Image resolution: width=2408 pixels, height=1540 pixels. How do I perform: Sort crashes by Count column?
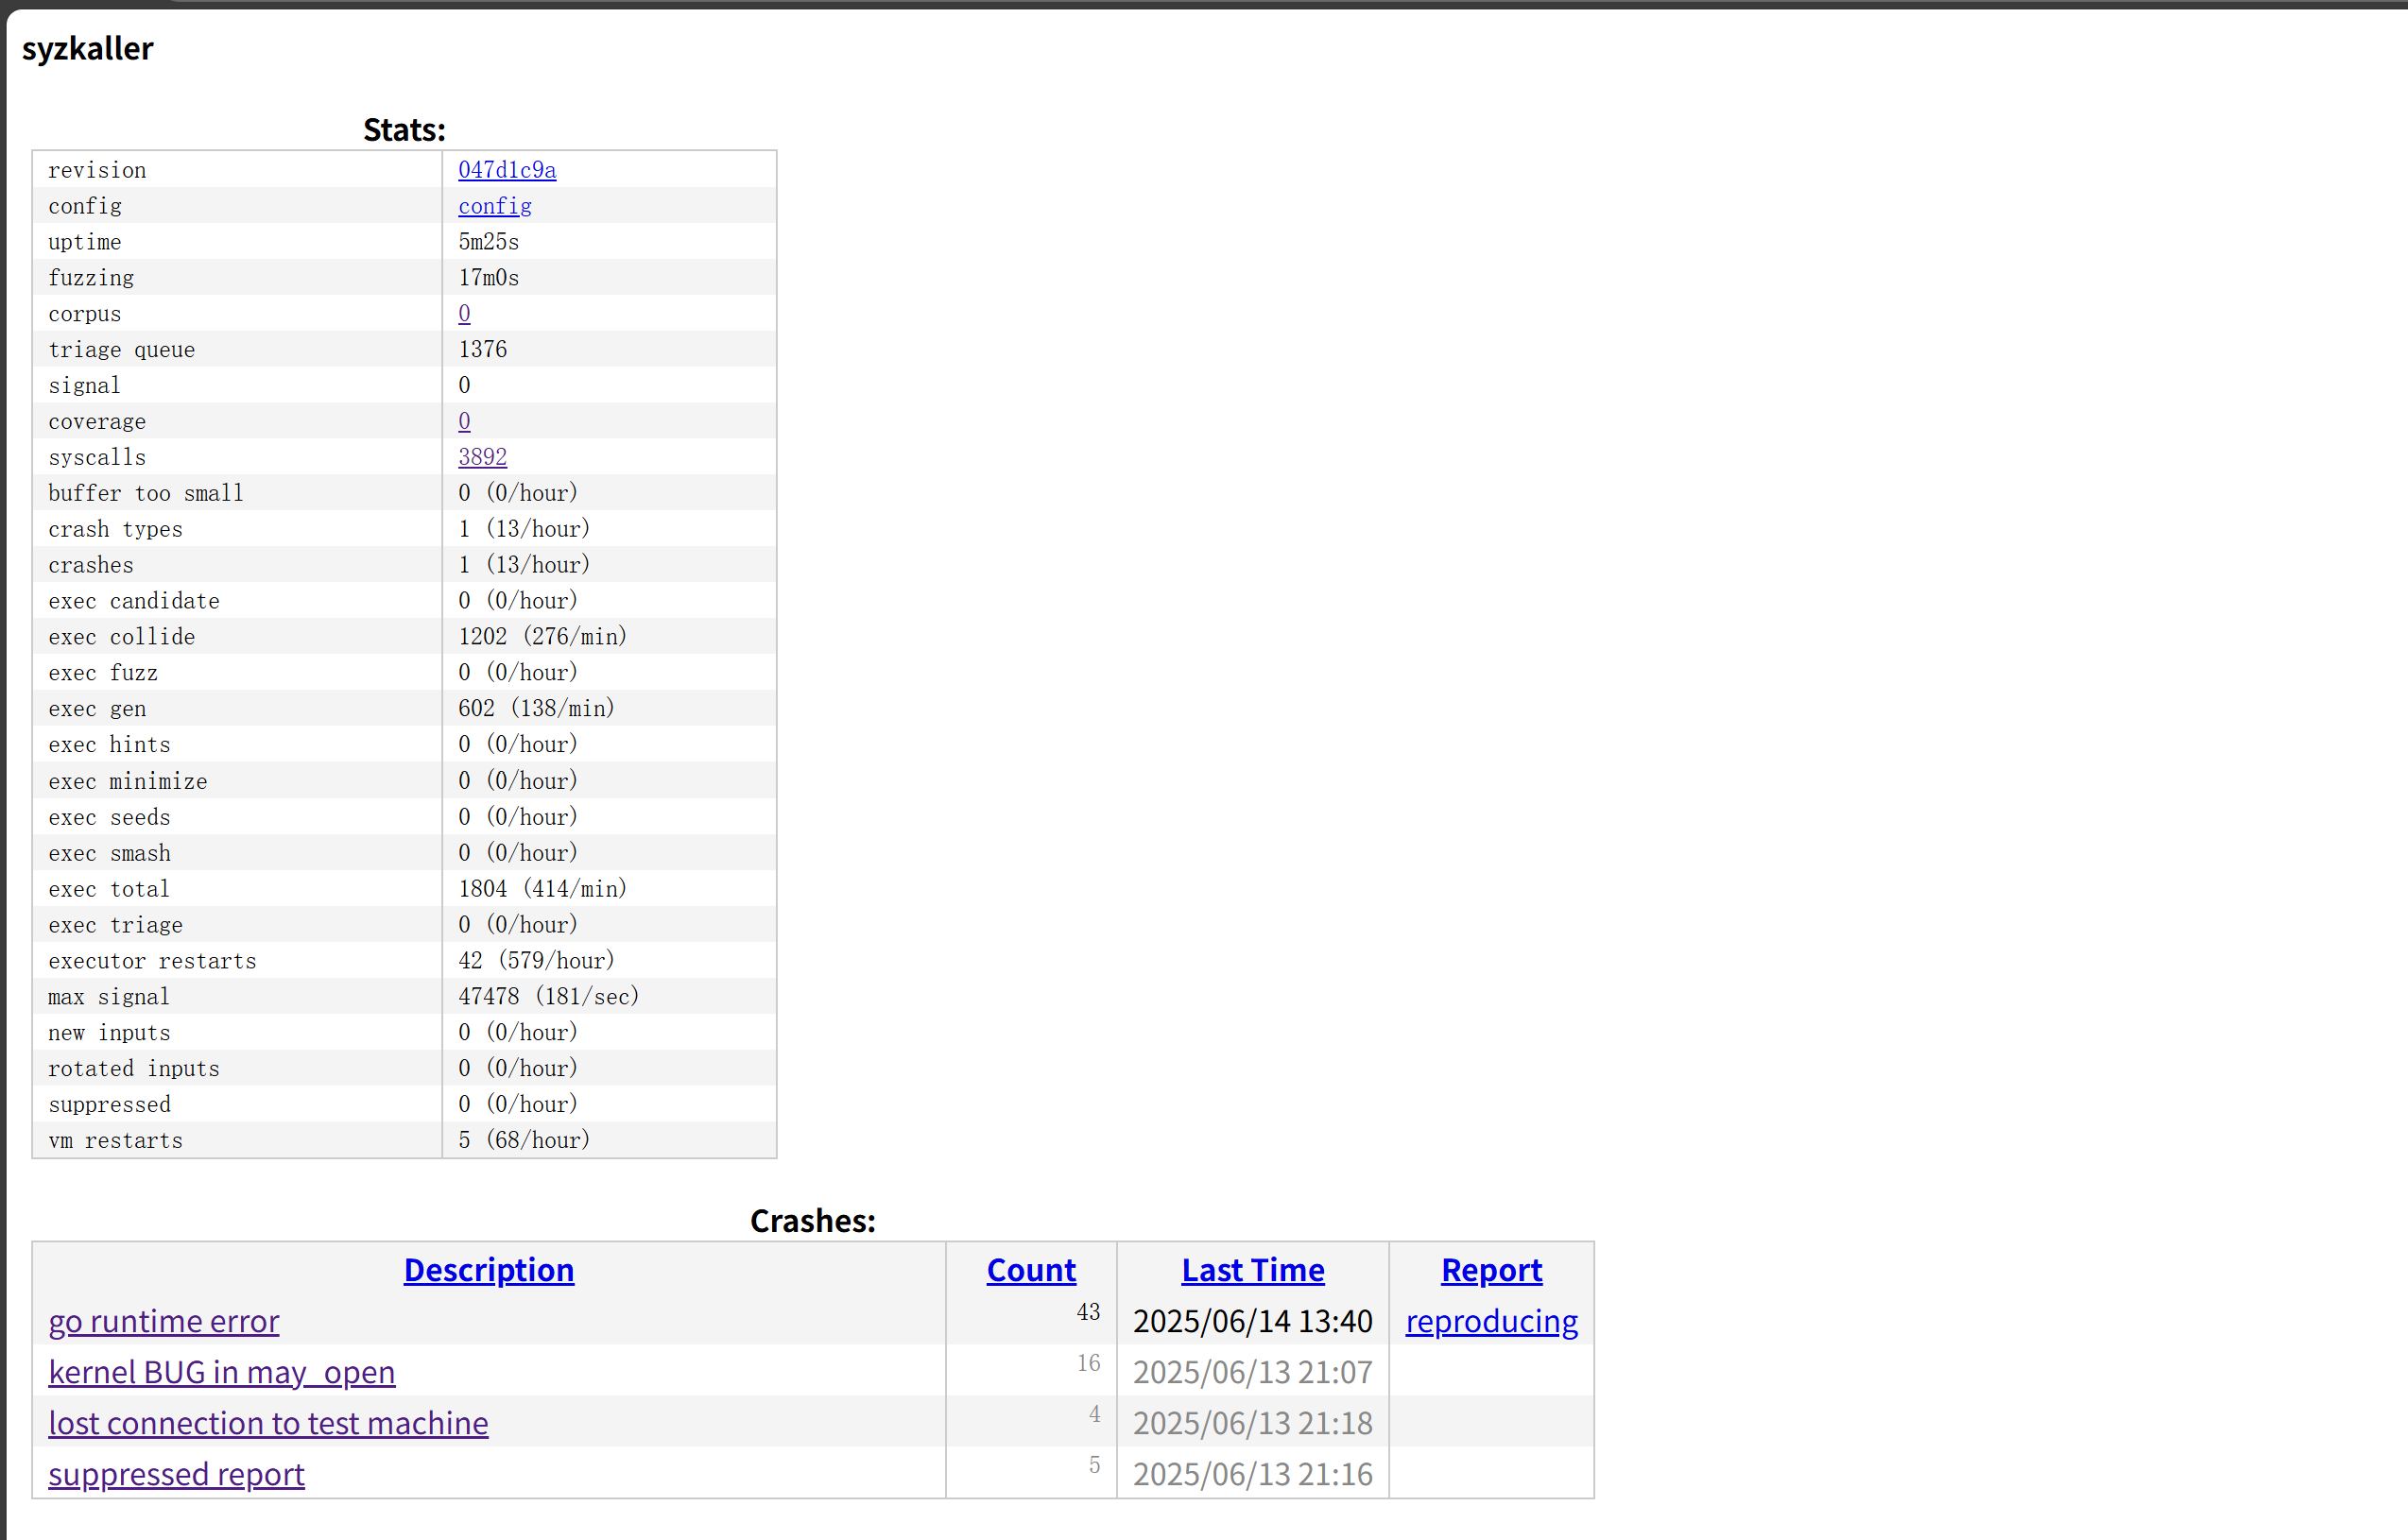click(x=1030, y=1270)
